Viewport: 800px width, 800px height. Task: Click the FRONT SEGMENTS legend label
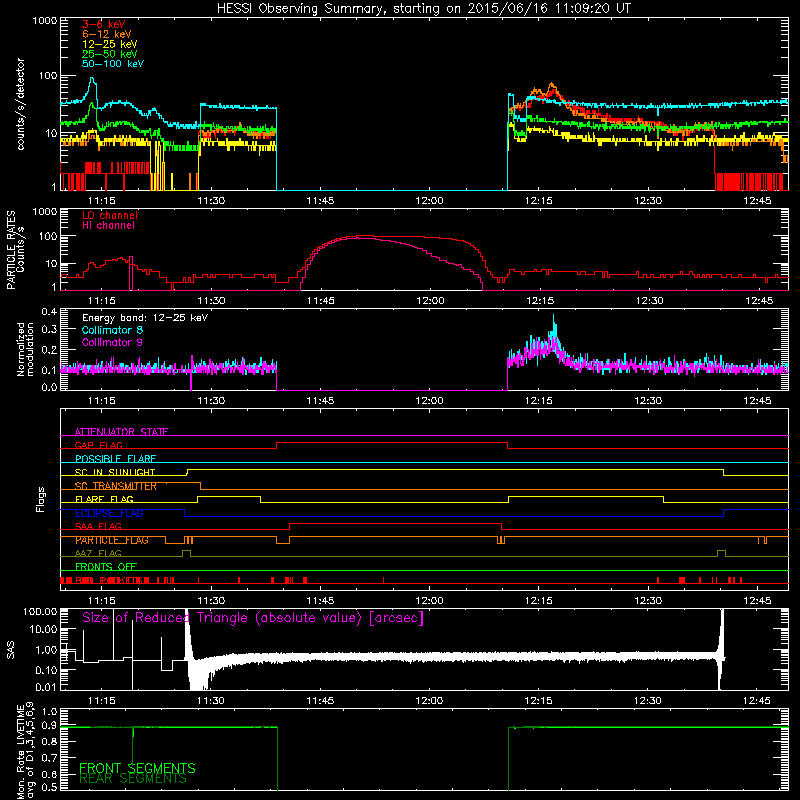click(137, 768)
